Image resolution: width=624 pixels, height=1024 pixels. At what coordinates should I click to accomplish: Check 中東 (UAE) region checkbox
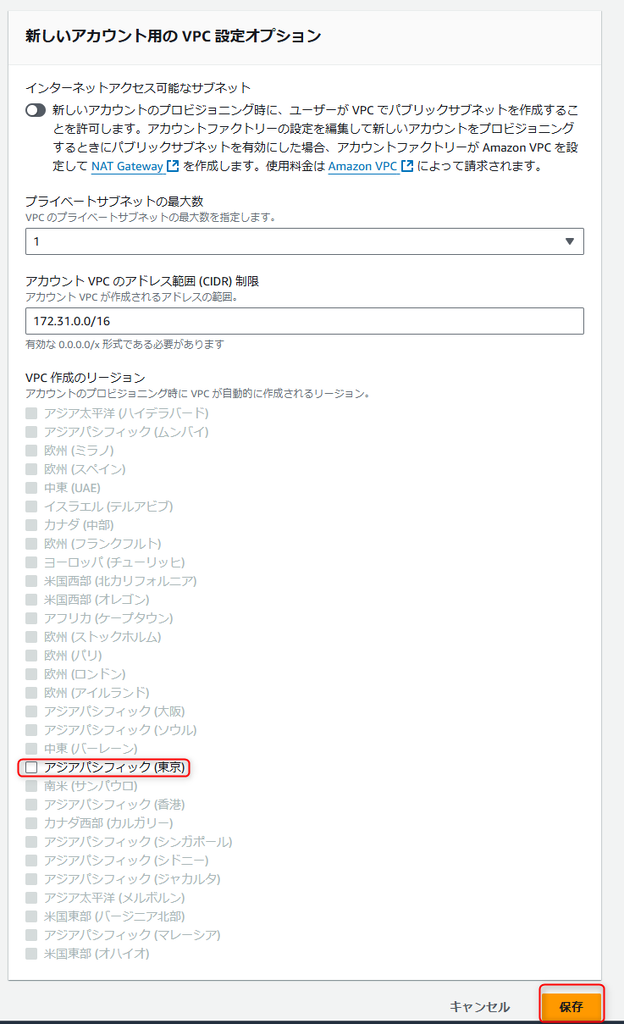(31, 488)
